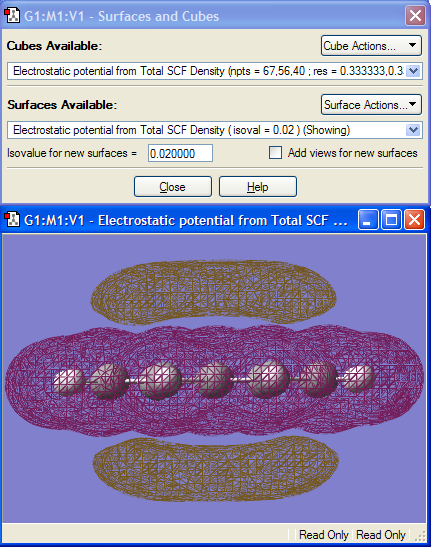Viewport: 431px width, 547px height.
Task: Click the top yellow mesh surface lobe
Action: [214, 291]
